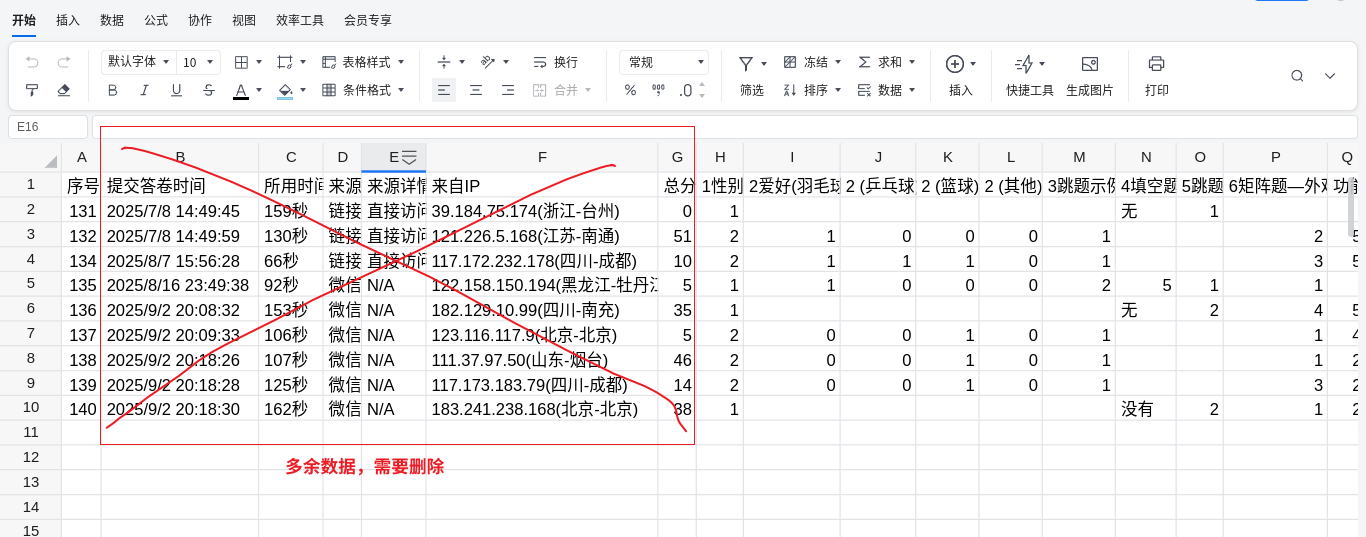
Task: Set align right
Action: point(508,90)
